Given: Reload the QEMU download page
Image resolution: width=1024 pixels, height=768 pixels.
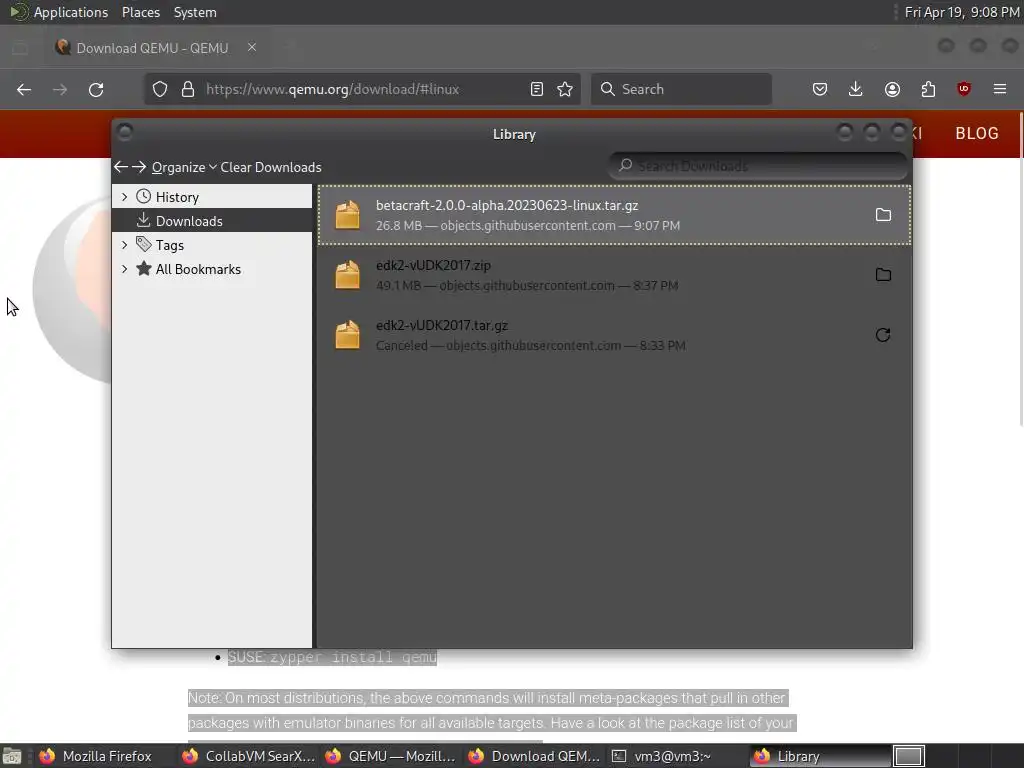Looking at the screenshot, I should click(x=96, y=89).
